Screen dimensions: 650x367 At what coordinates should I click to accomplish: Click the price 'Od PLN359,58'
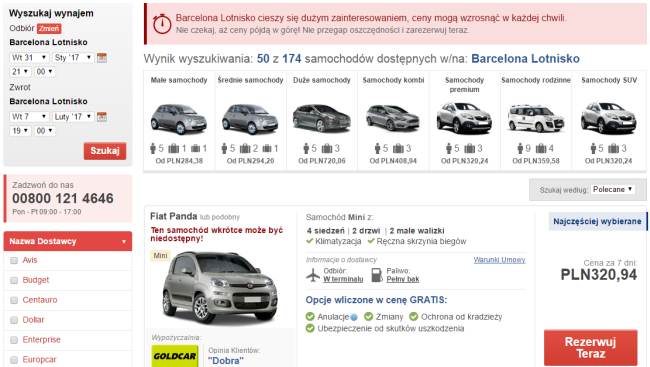(x=536, y=161)
